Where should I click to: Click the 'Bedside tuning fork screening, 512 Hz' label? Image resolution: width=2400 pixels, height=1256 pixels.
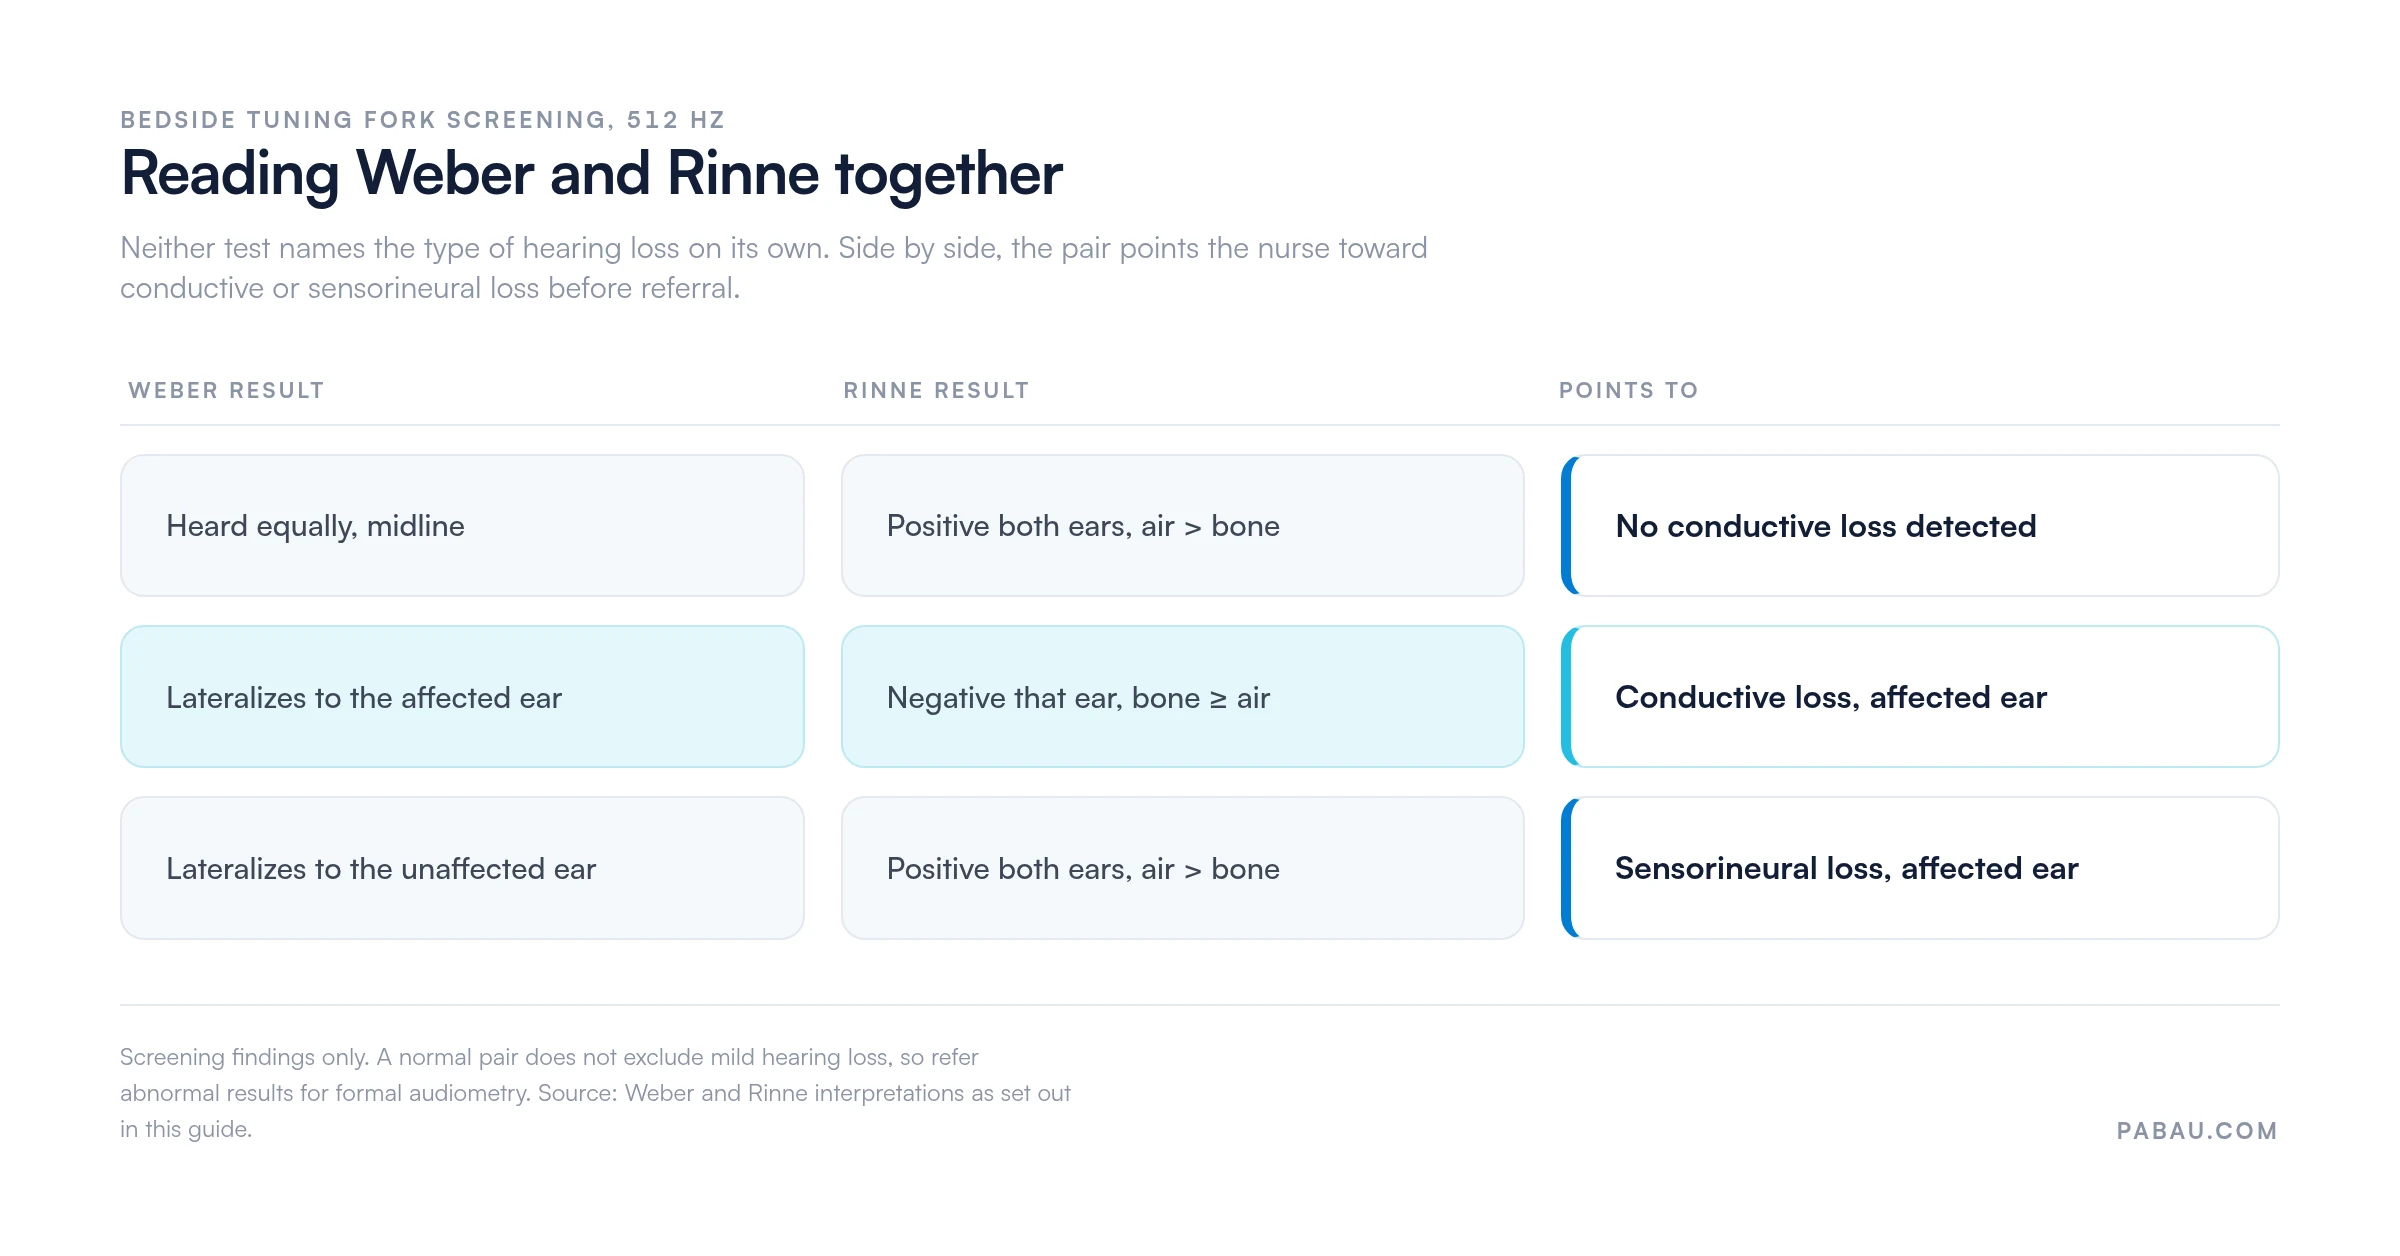pyautogui.click(x=422, y=120)
